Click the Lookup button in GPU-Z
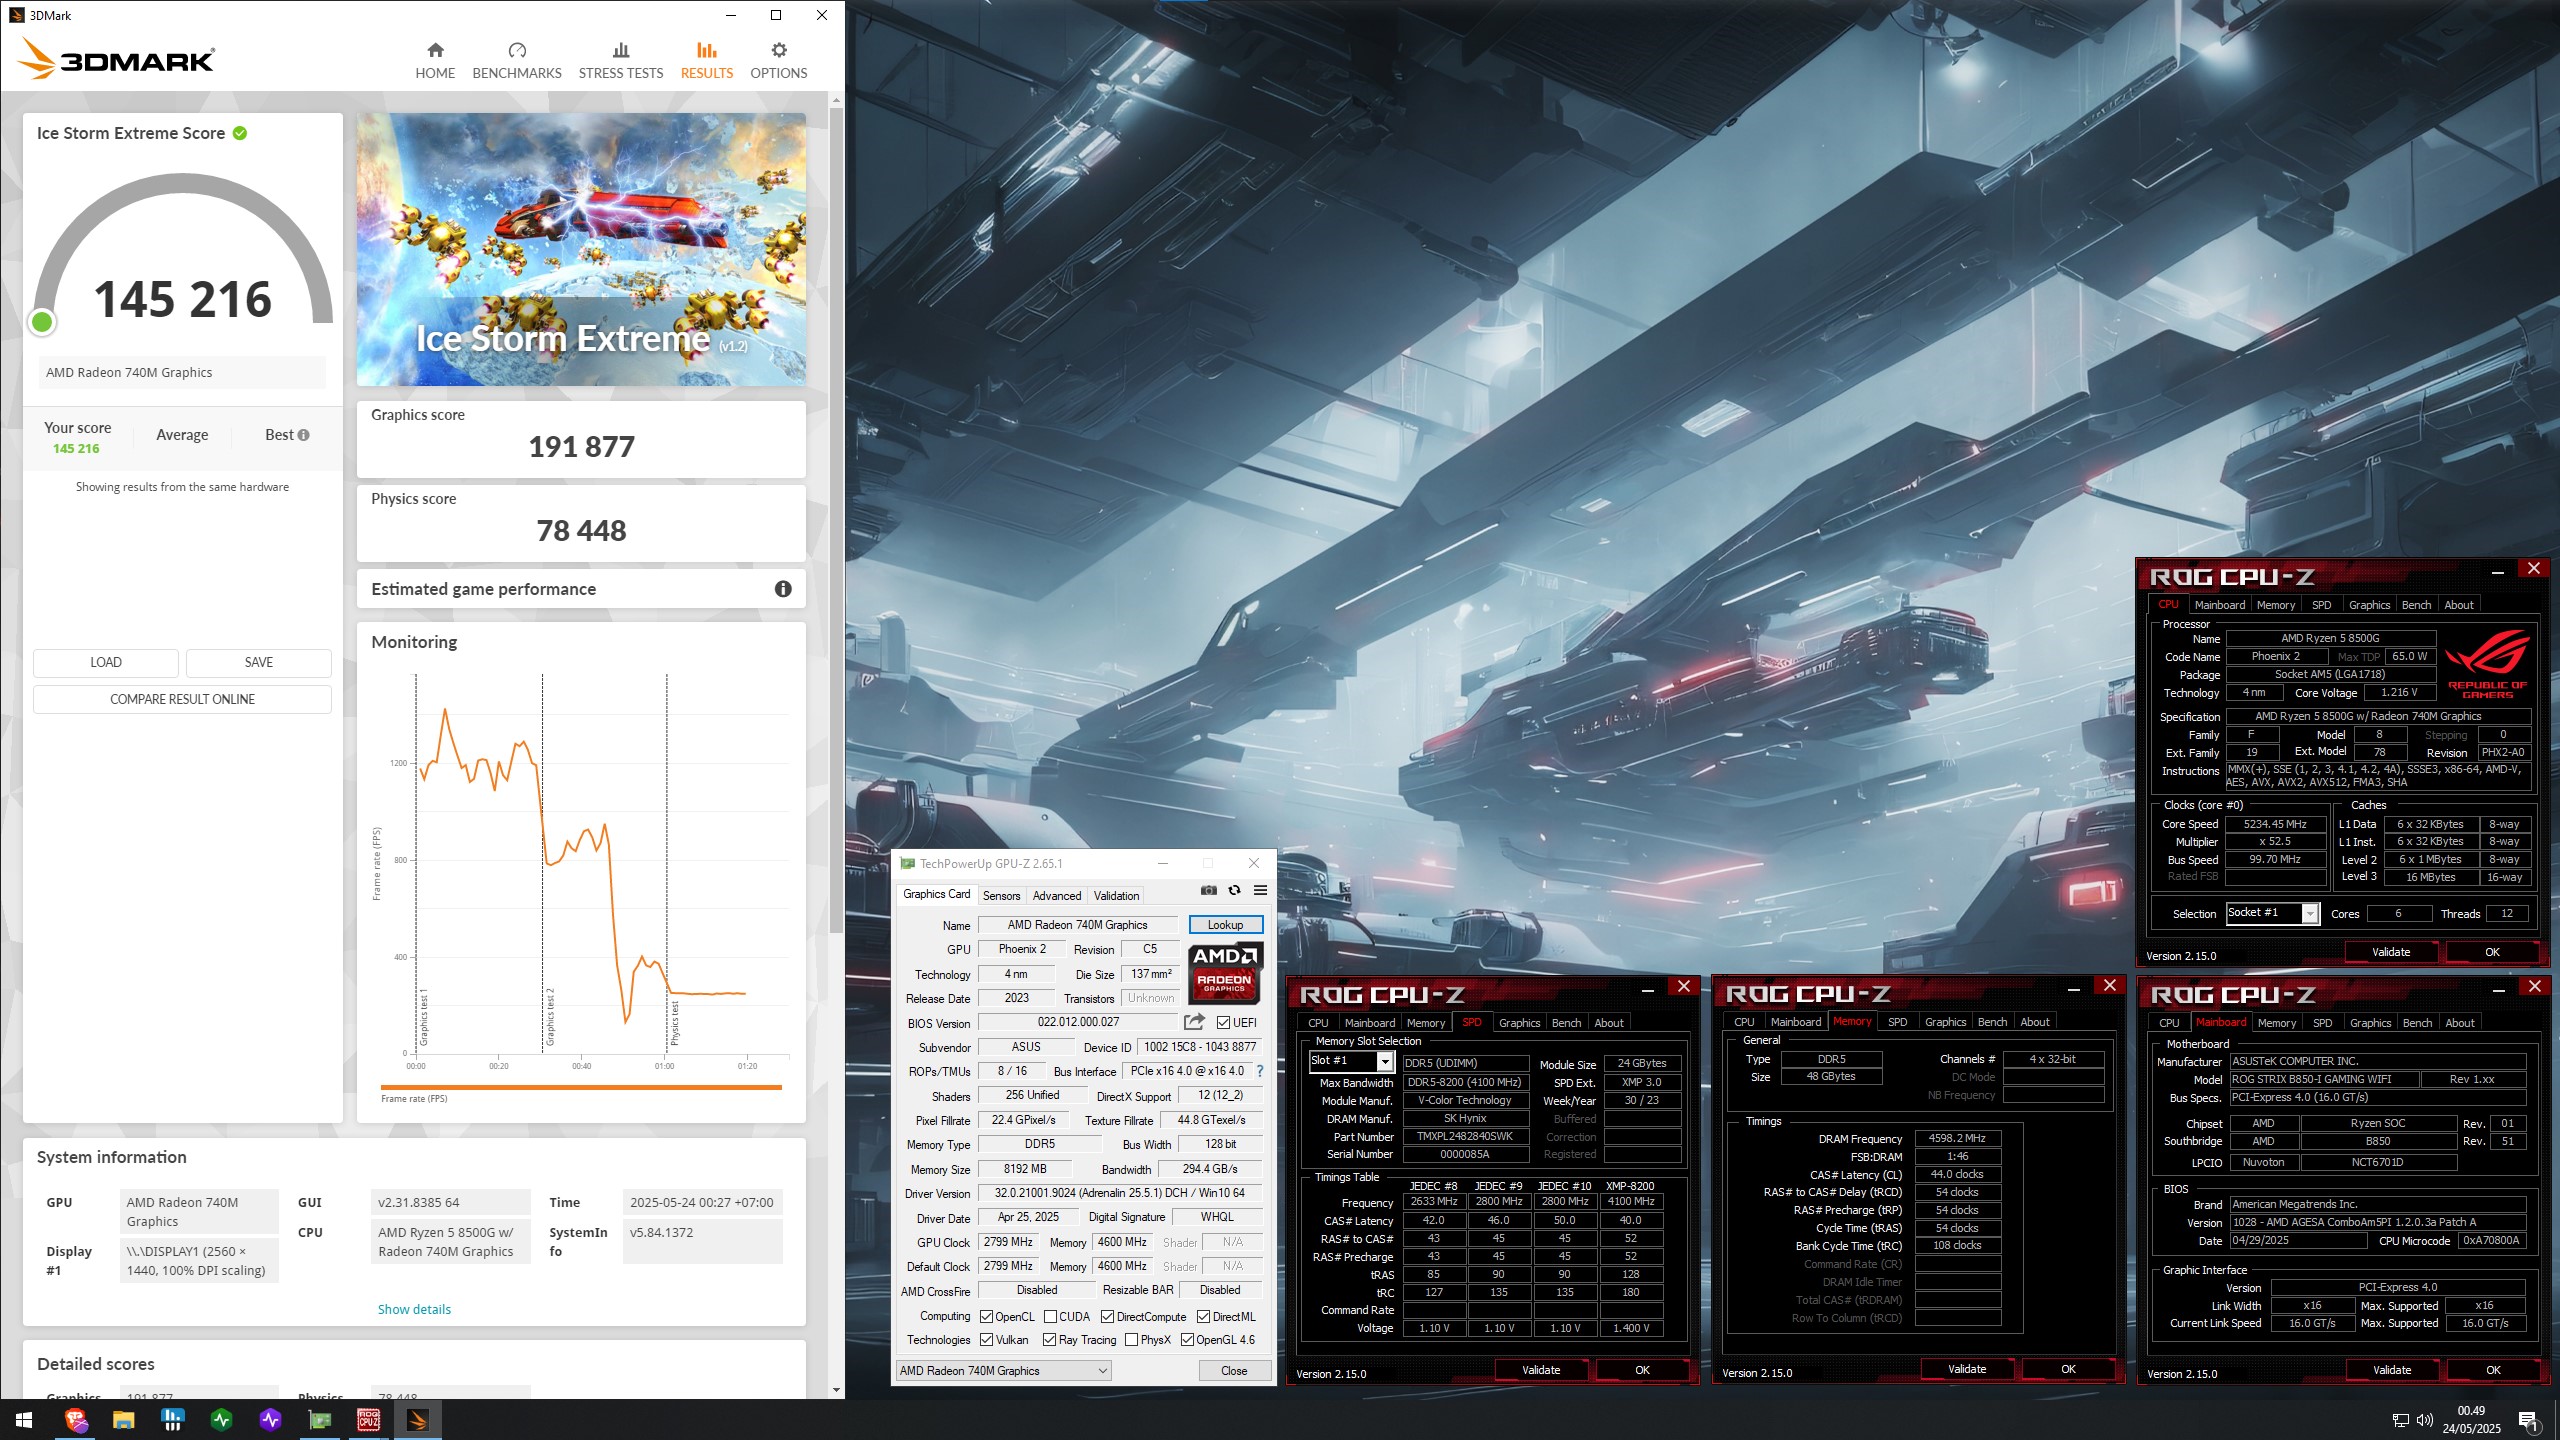 [1225, 925]
